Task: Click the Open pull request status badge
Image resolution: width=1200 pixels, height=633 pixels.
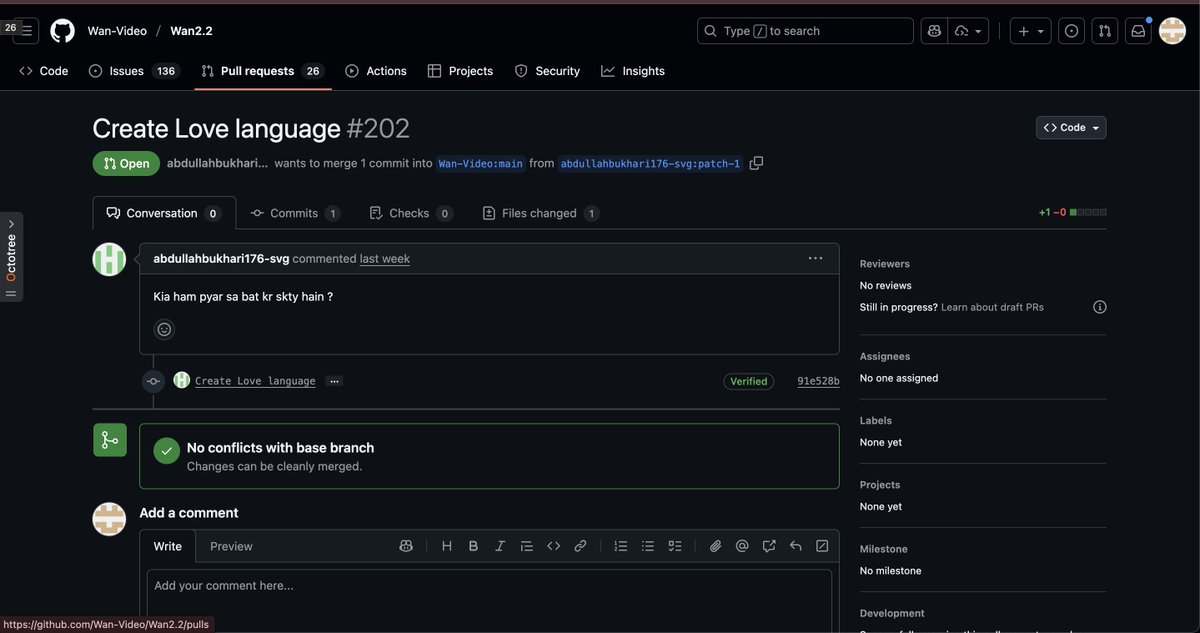Action: pyautogui.click(x=126, y=164)
